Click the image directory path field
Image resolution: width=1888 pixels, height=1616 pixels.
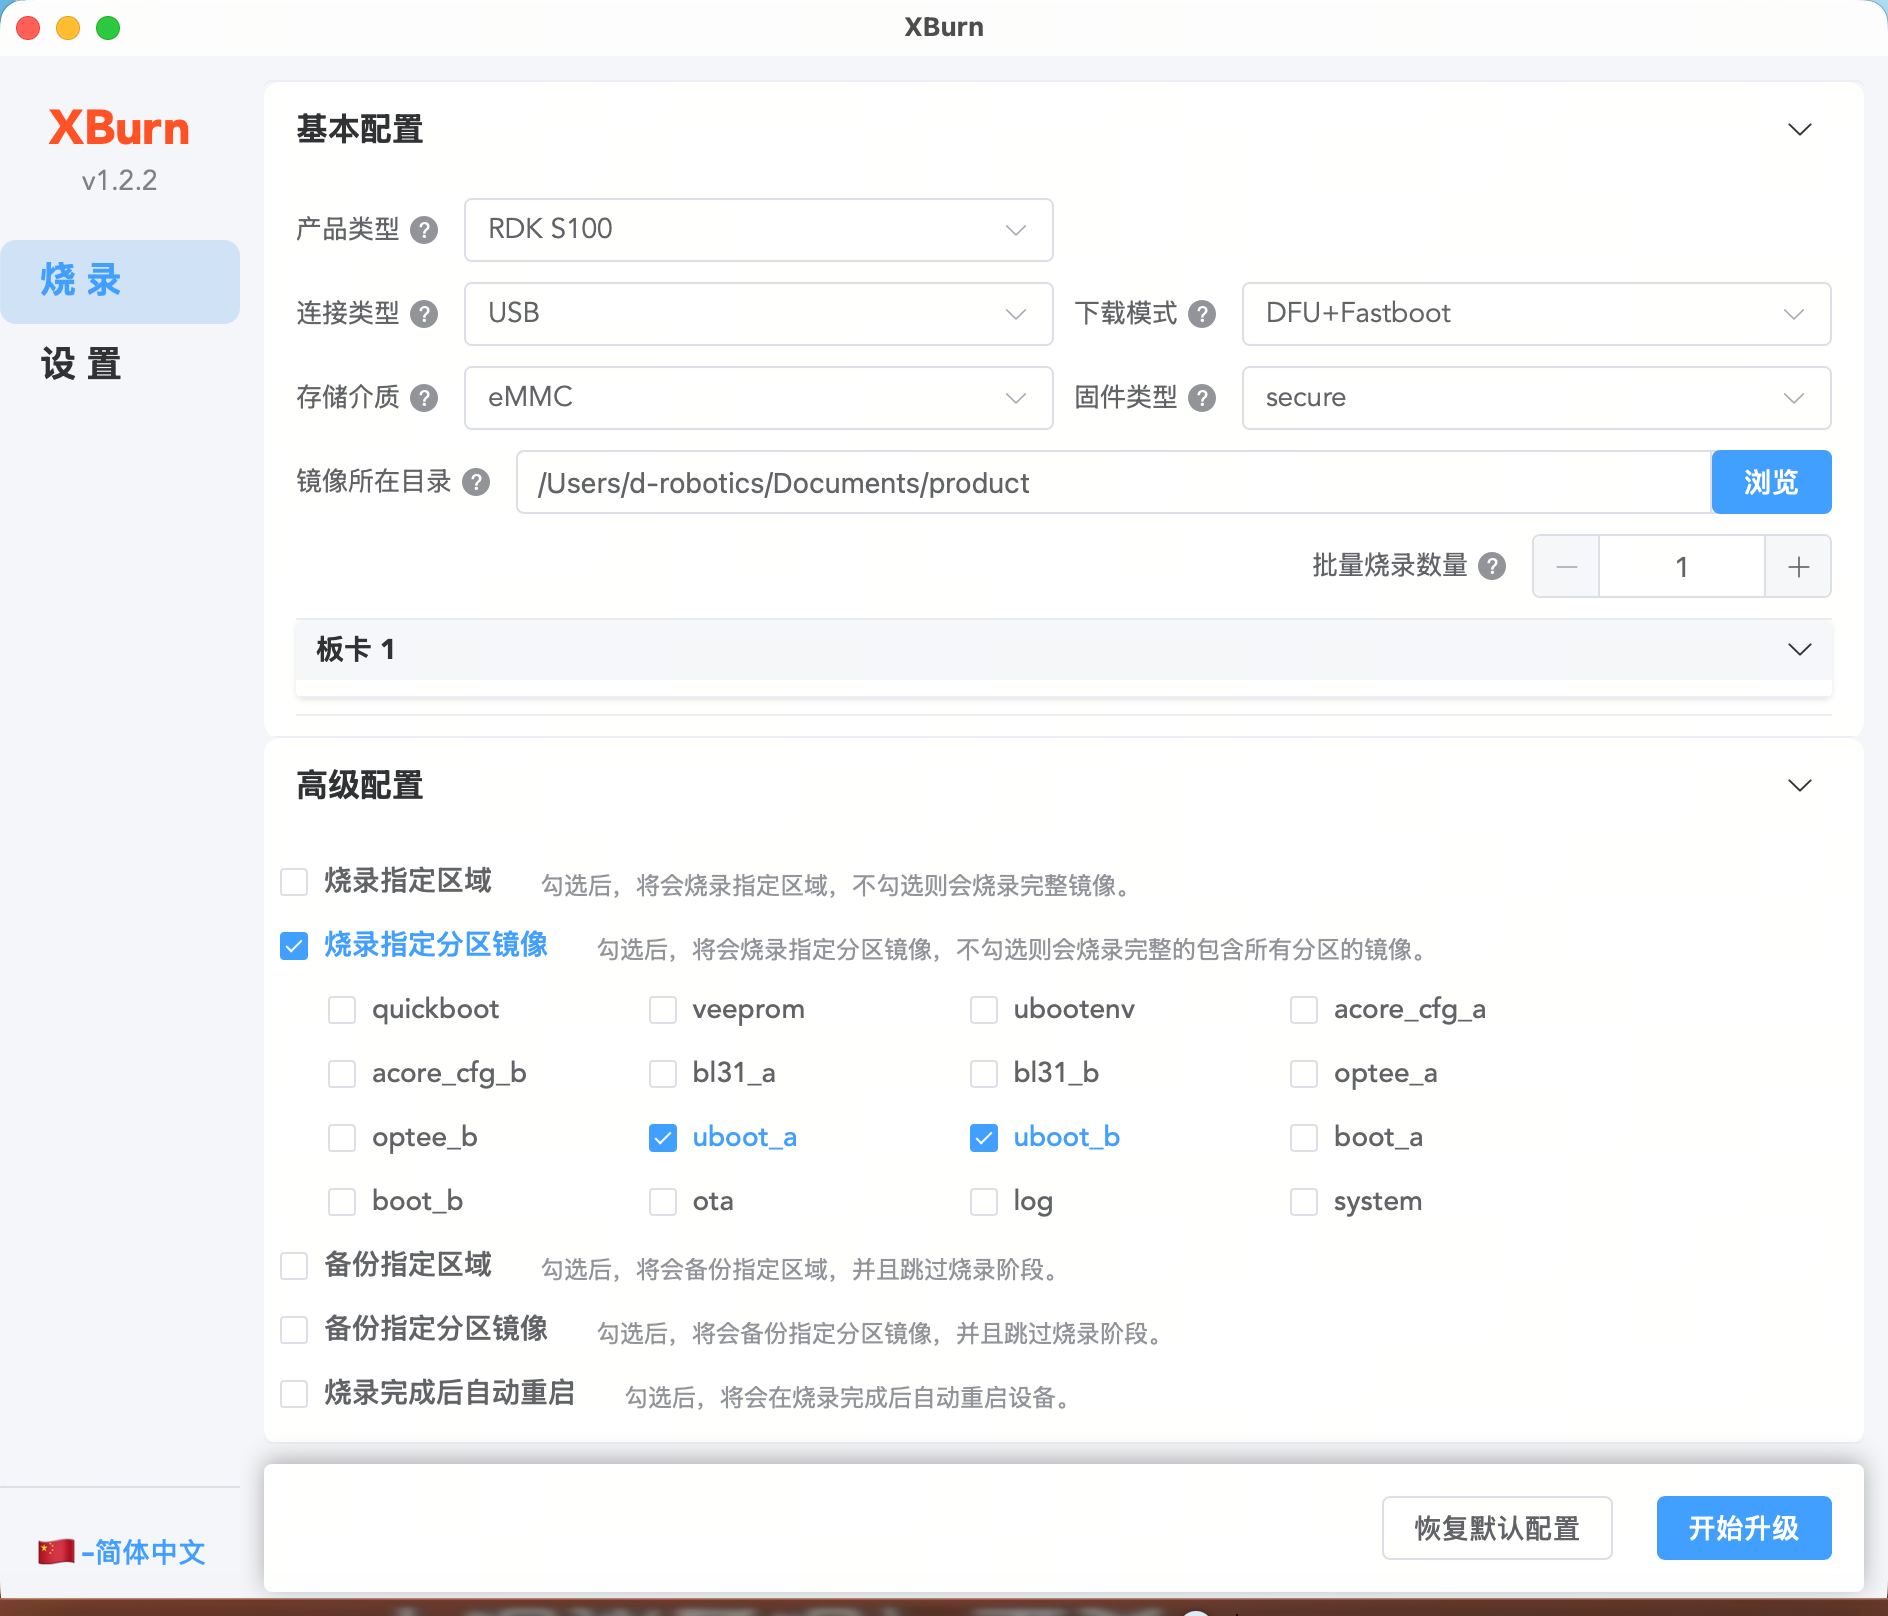(1113, 482)
